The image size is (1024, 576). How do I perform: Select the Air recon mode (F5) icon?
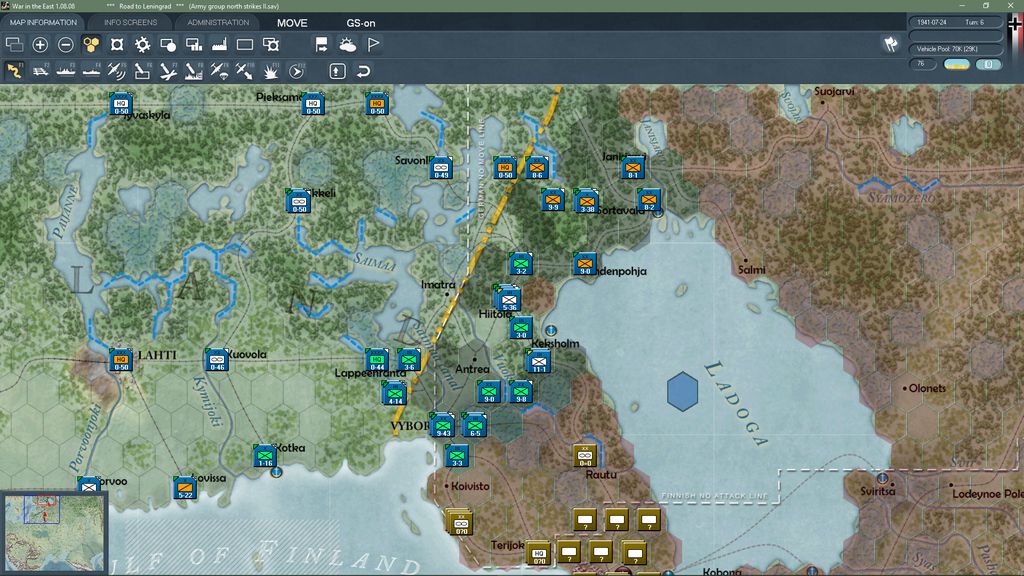coord(116,71)
